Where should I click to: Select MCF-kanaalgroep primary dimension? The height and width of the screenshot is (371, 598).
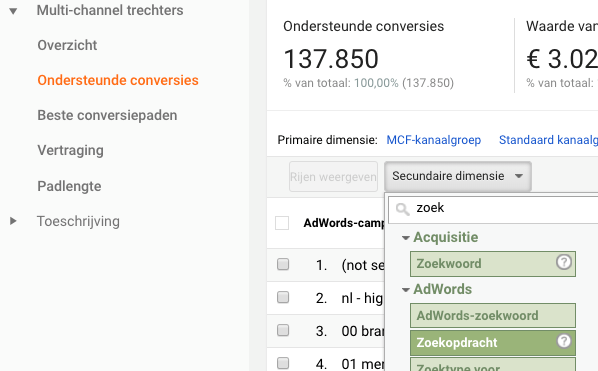pos(434,140)
